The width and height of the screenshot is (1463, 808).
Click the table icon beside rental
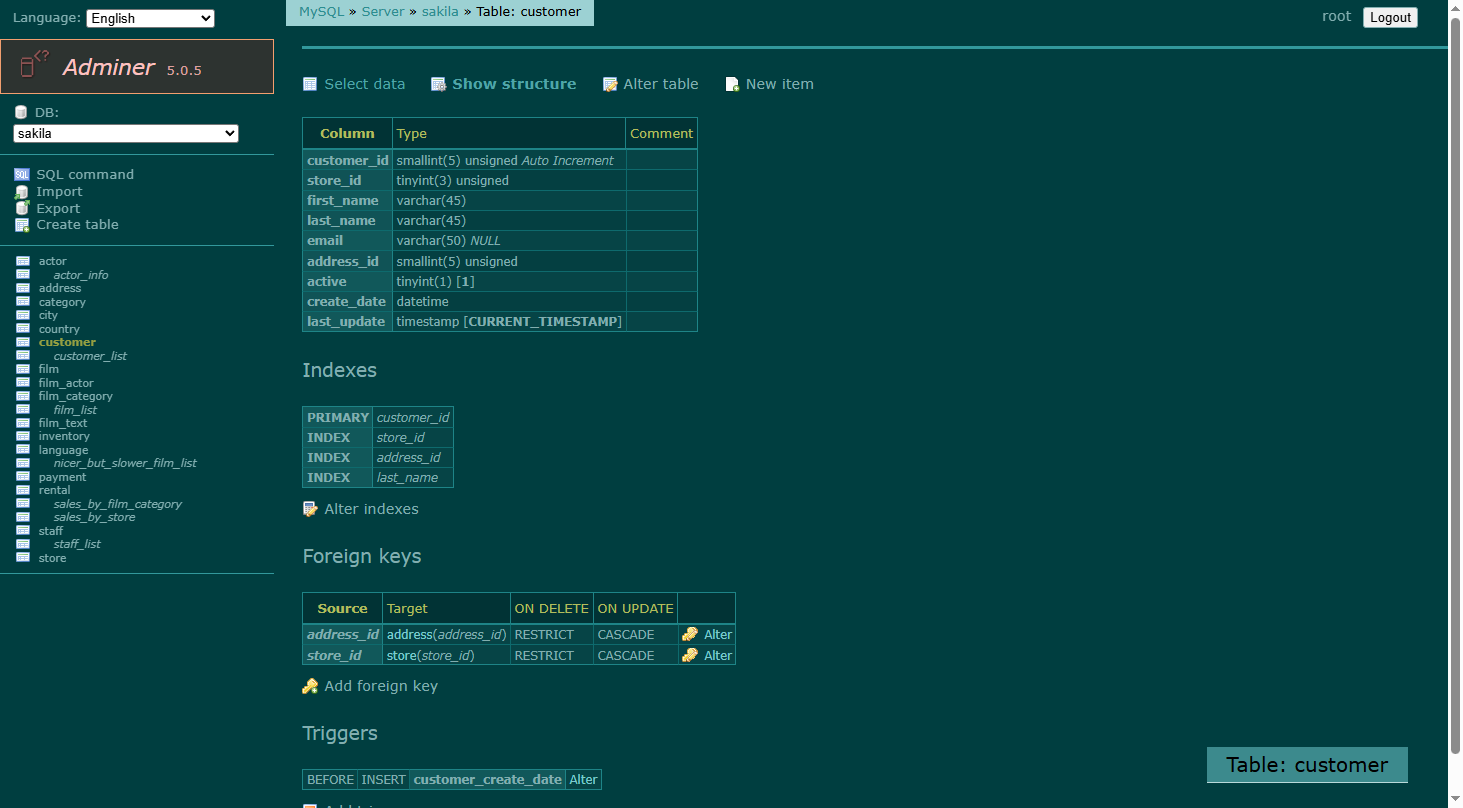22,490
